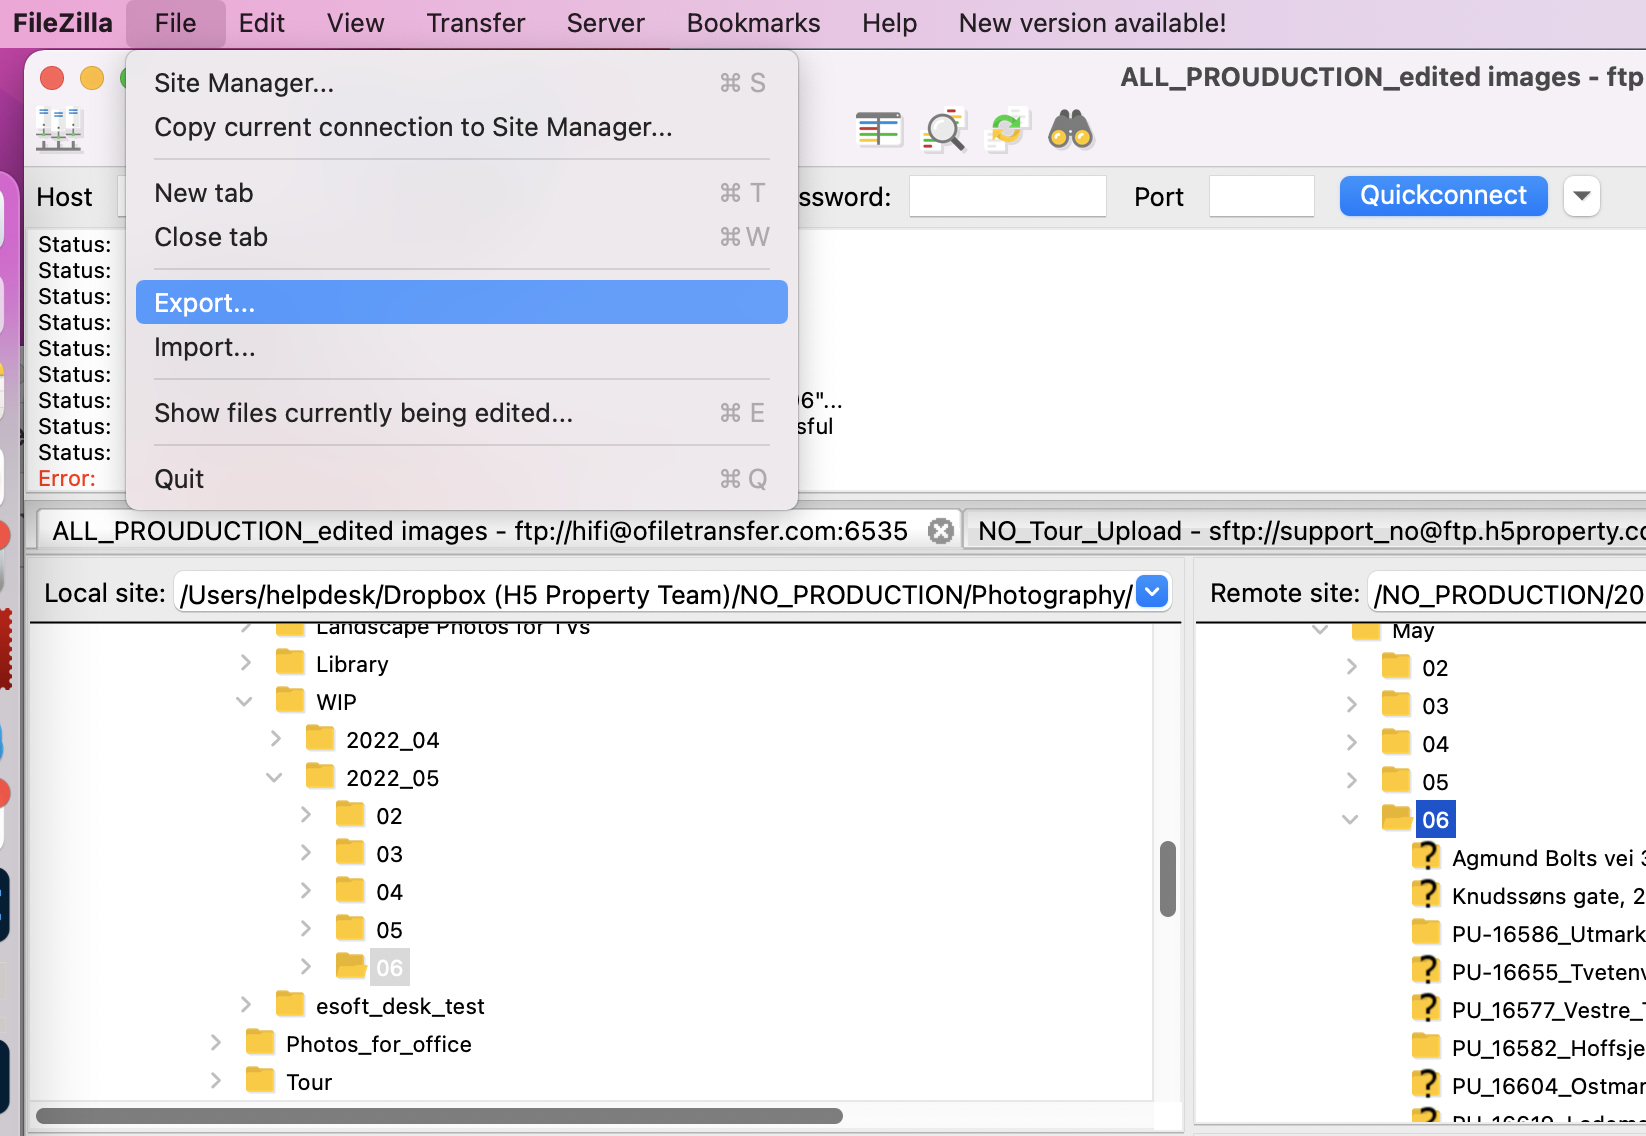Image resolution: width=1646 pixels, height=1136 pixels.
Task: Click the New version available! menu item
Action: point(1092,23)
